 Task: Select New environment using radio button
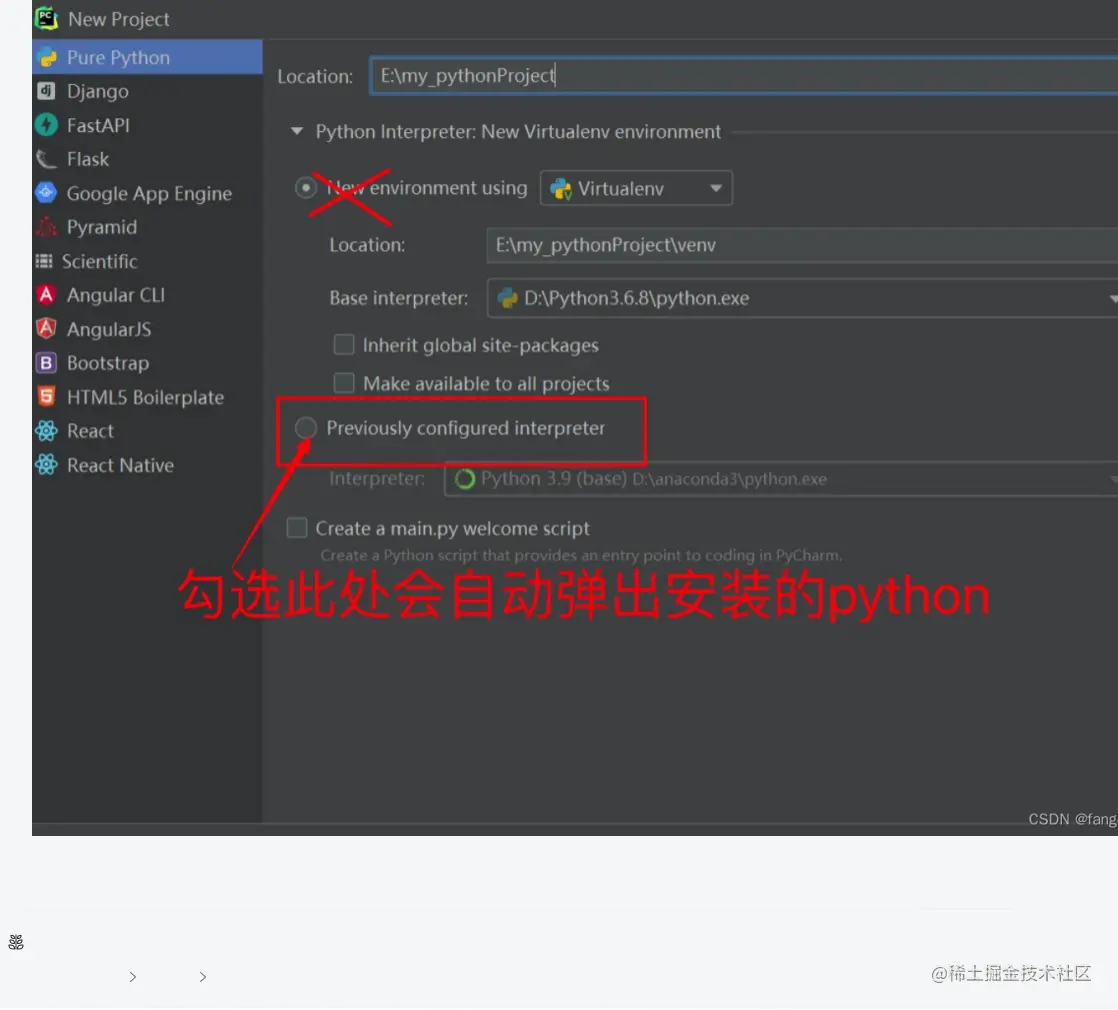point(306,188)
